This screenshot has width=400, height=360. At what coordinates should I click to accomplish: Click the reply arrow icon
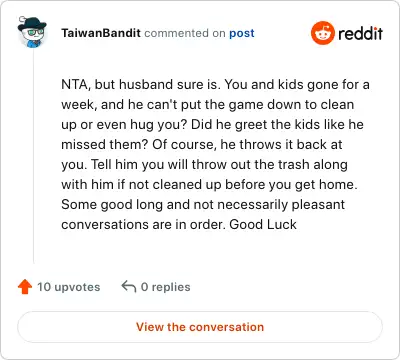129,286
